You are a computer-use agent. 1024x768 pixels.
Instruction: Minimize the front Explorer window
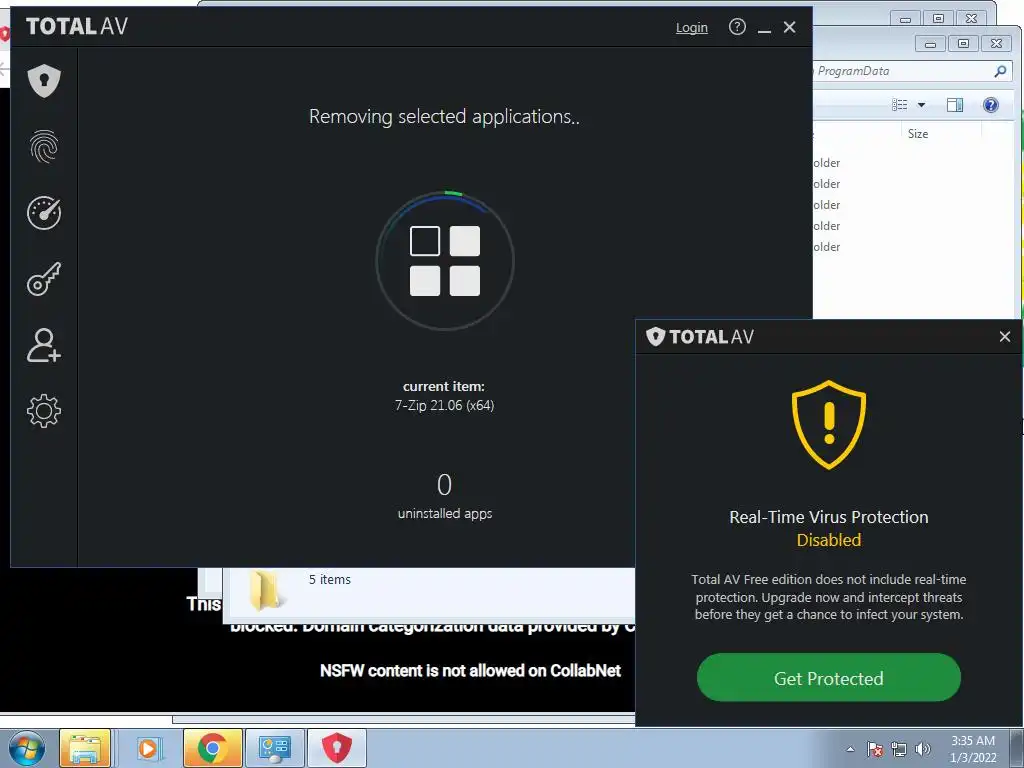click(x=931, y=44)
